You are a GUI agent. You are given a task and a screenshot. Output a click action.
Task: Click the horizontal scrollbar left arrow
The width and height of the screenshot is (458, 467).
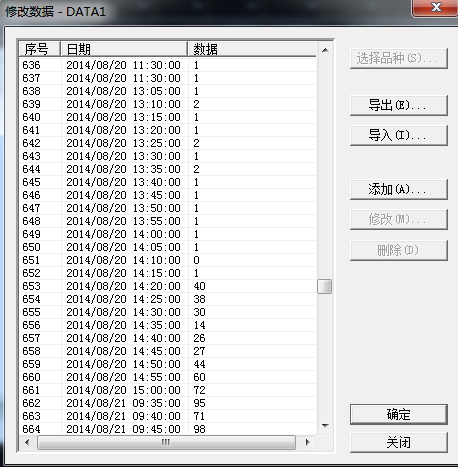point(27,443)
